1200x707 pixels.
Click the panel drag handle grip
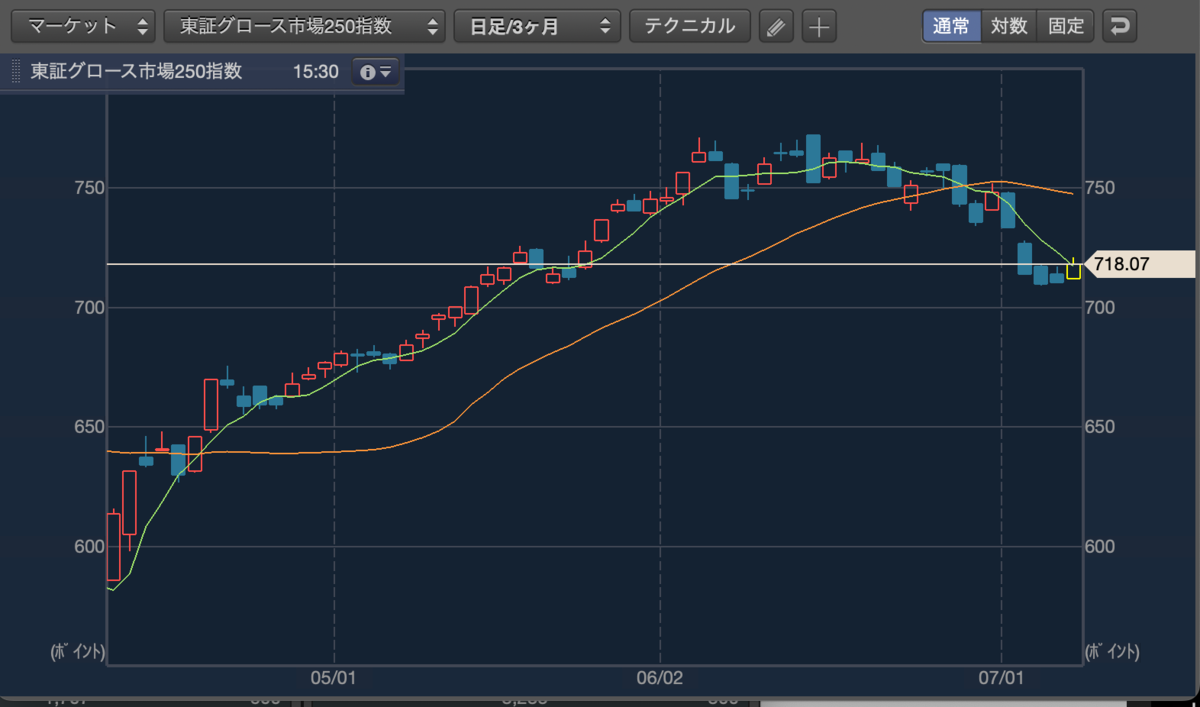(x=15, y=73)
